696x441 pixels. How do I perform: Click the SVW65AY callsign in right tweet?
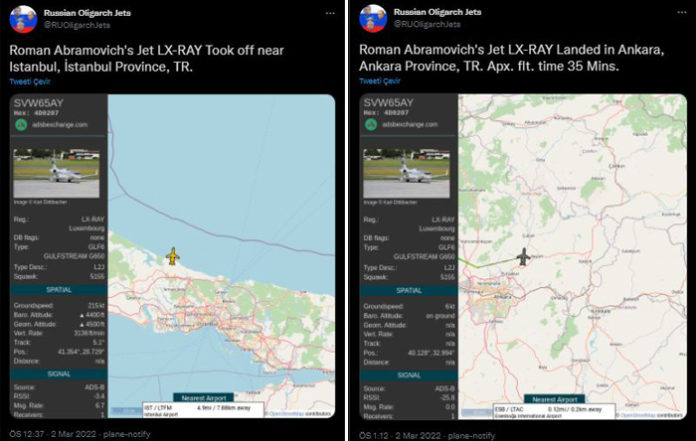(388, 102)
